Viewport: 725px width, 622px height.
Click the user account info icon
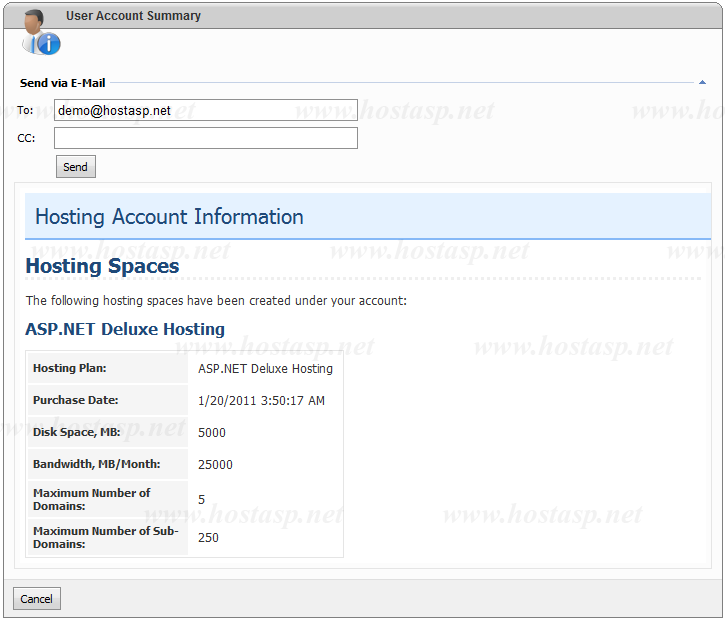click(40, 34)
